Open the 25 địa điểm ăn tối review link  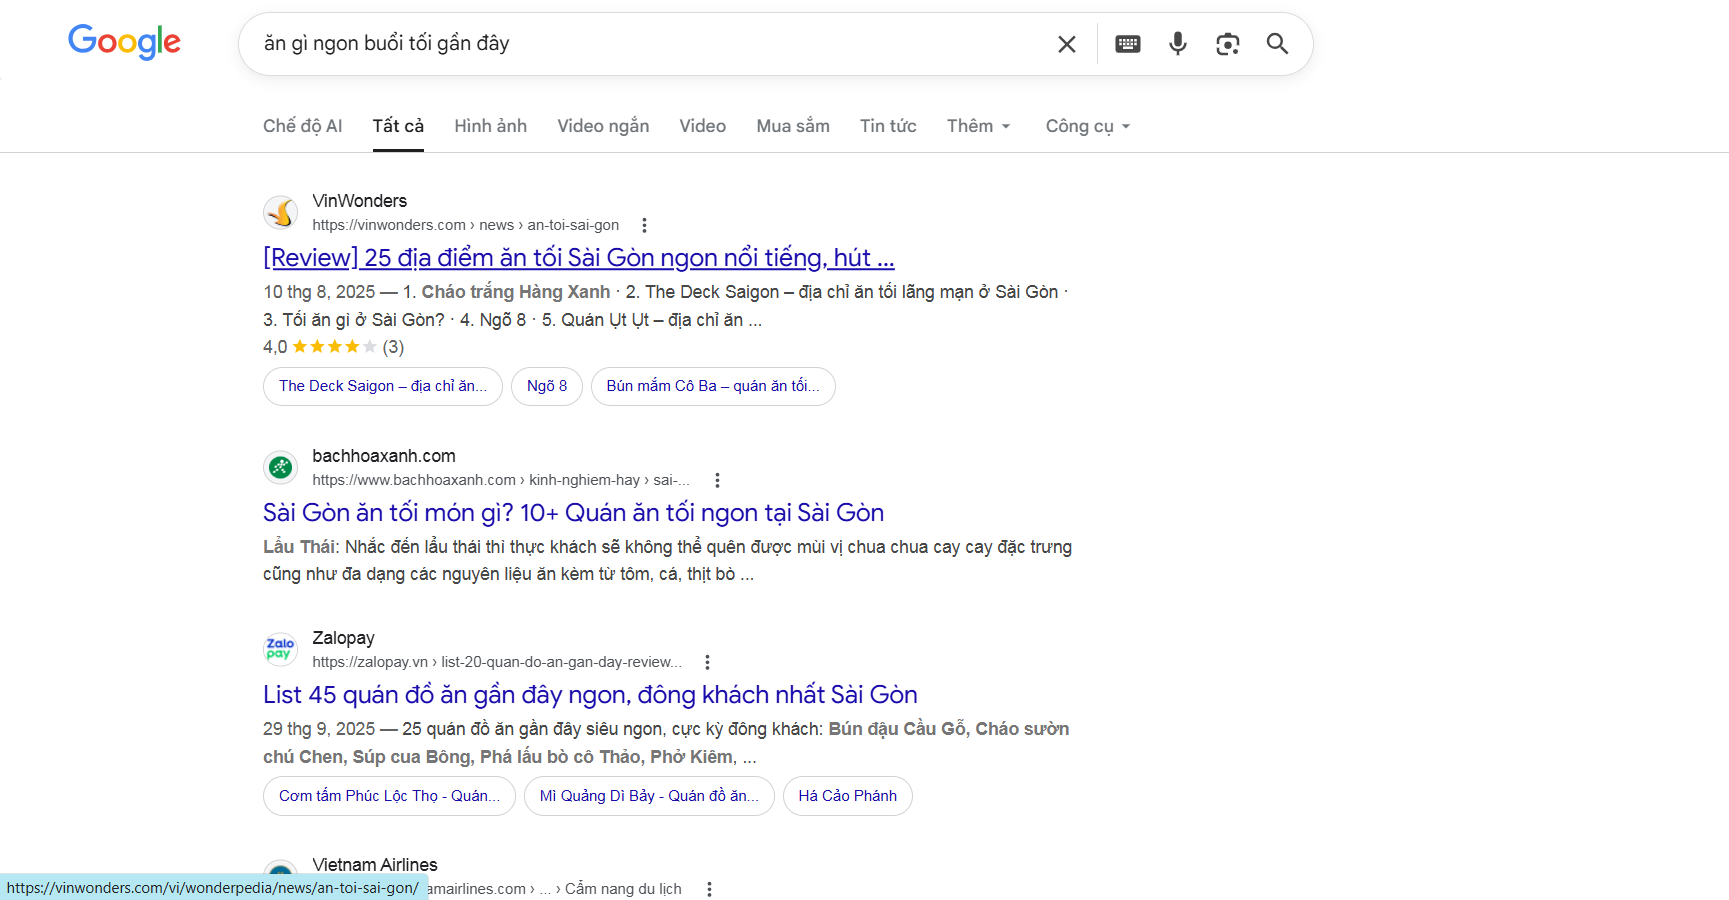pyautogui.click(x=578, y=258)
